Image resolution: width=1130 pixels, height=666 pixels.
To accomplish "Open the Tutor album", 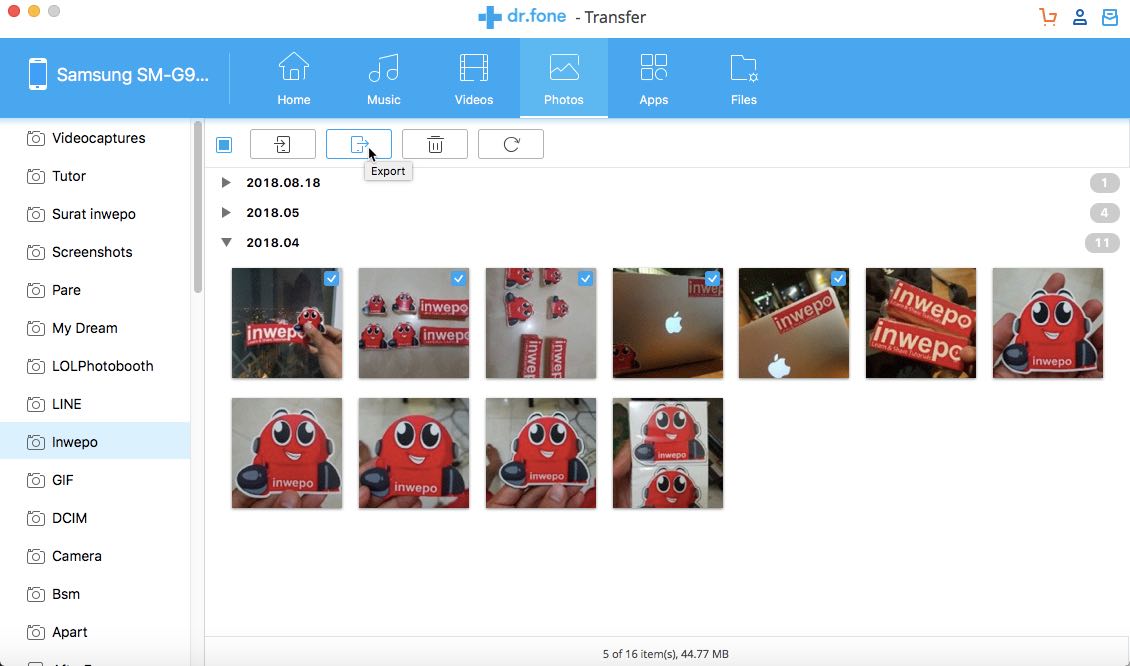I will 95,176.
